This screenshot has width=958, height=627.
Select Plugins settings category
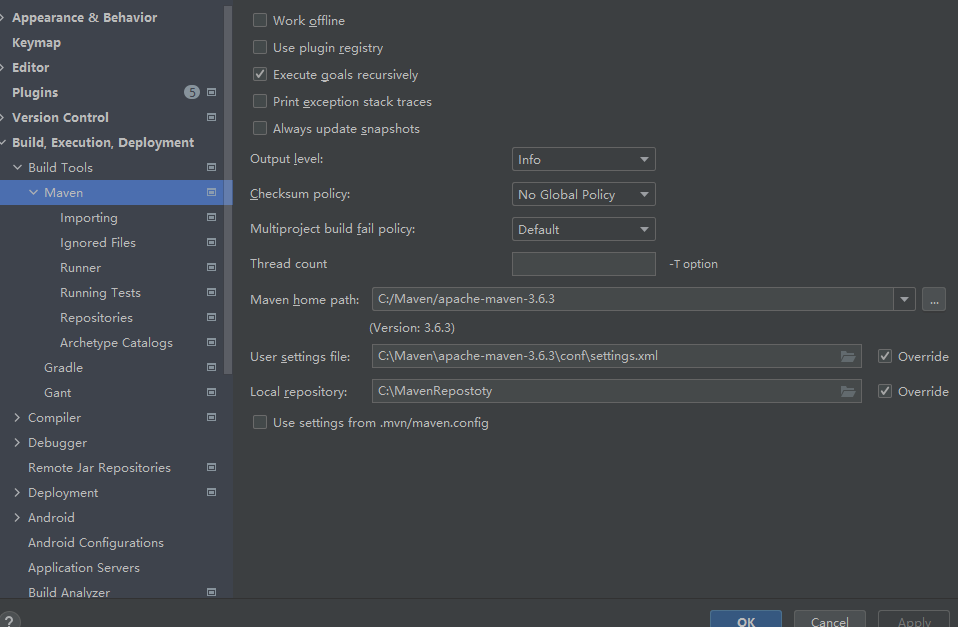click(x=35, y=92)
